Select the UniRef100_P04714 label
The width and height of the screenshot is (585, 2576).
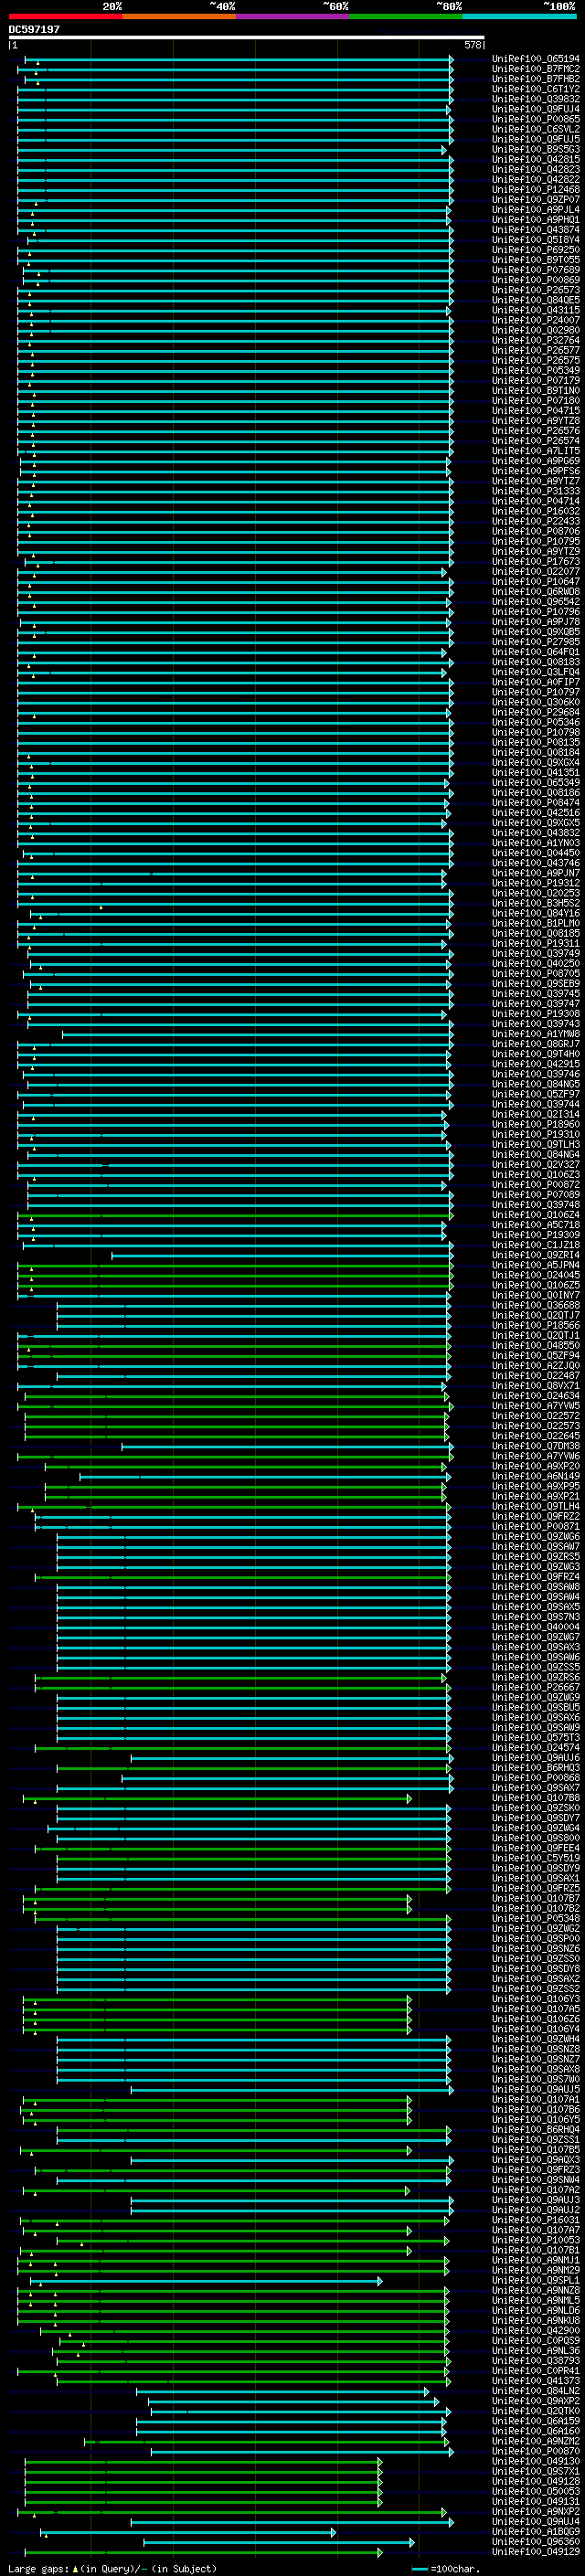[x=536, y=501]
